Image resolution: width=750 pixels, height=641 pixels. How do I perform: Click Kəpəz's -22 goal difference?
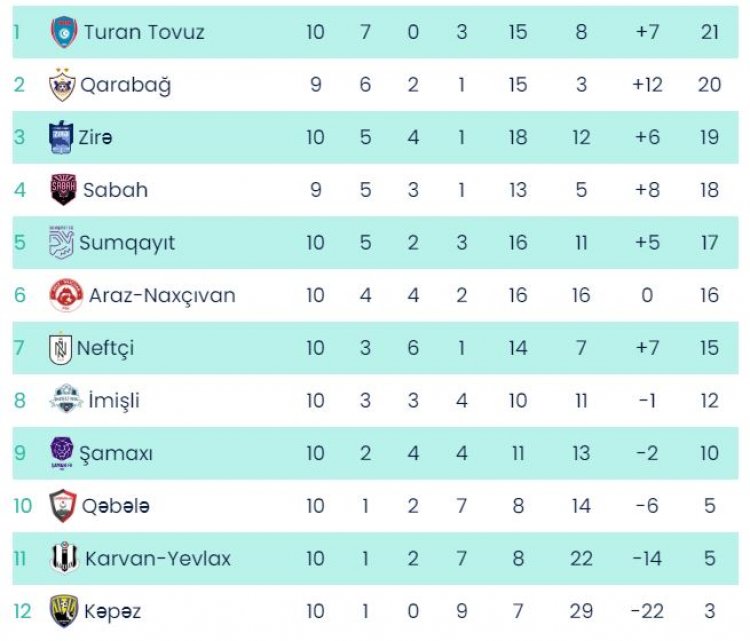(647, 611)
